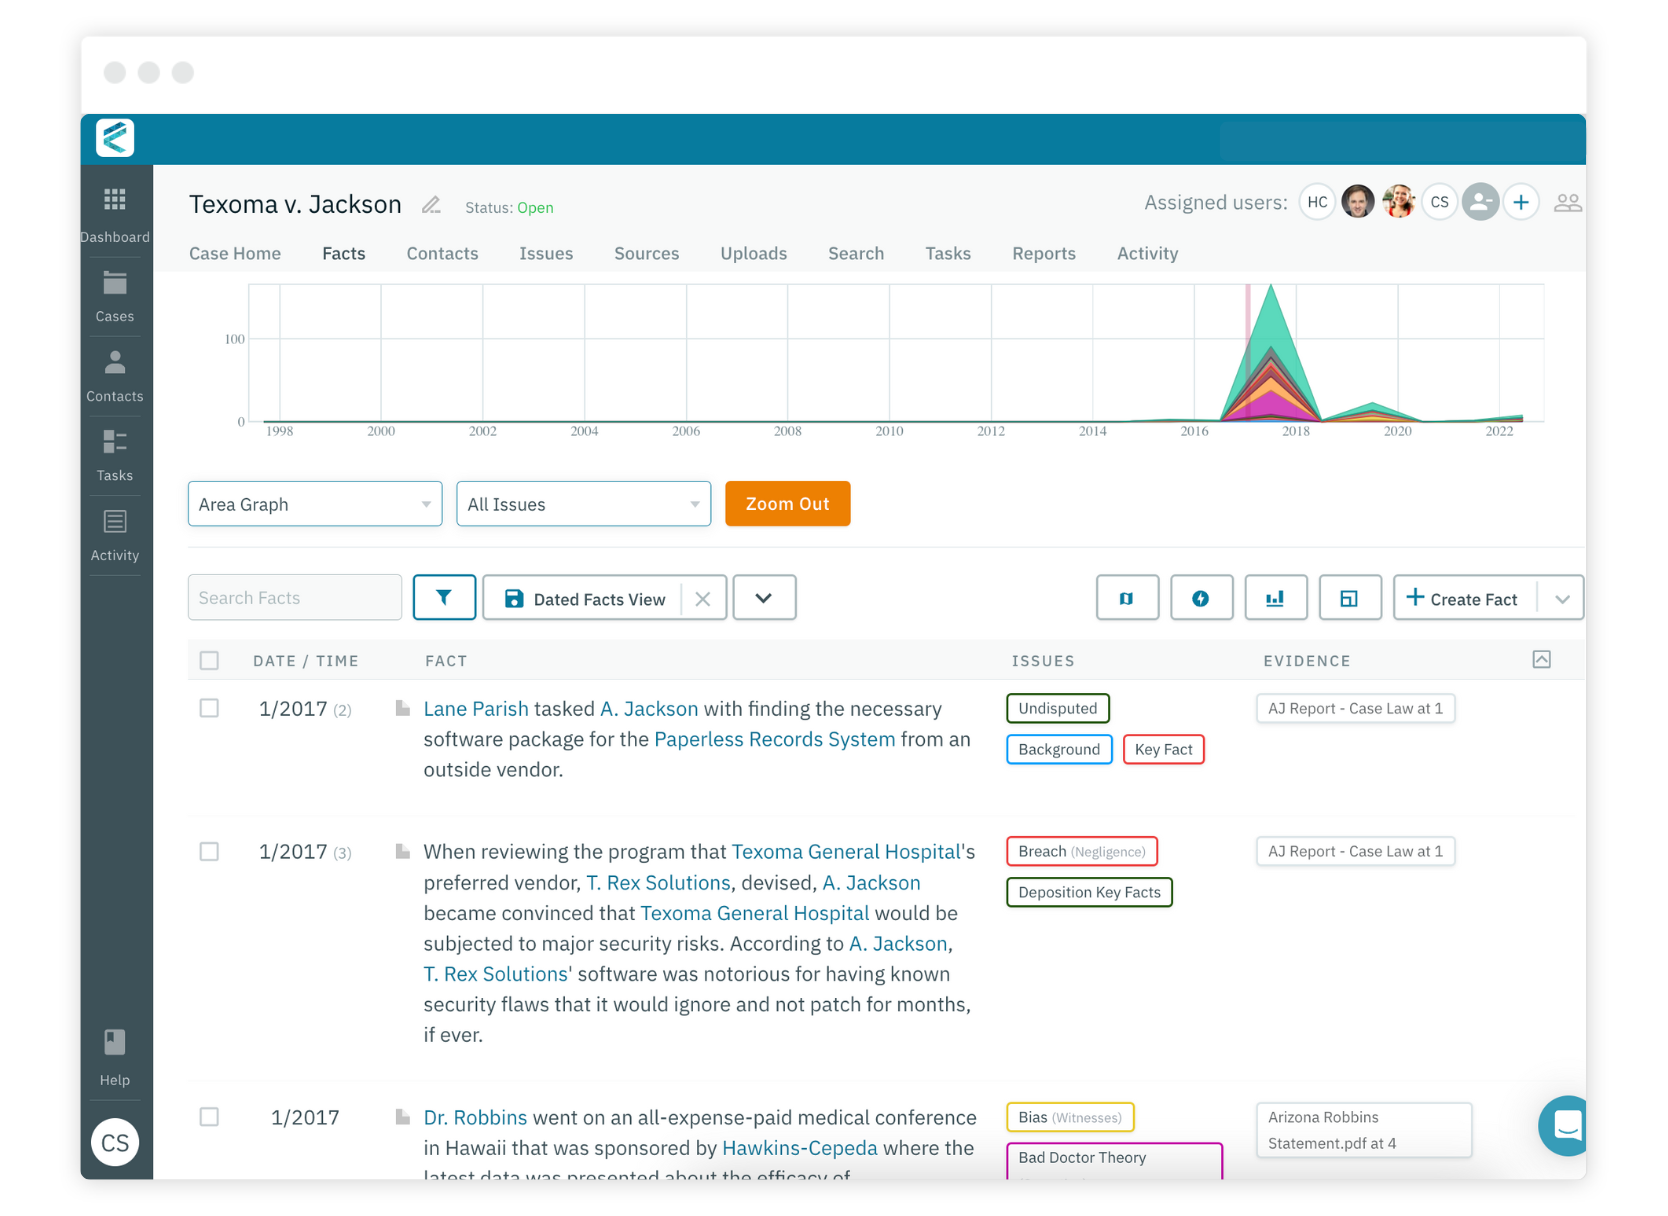Open the fact map view icon

[1127, 597]
